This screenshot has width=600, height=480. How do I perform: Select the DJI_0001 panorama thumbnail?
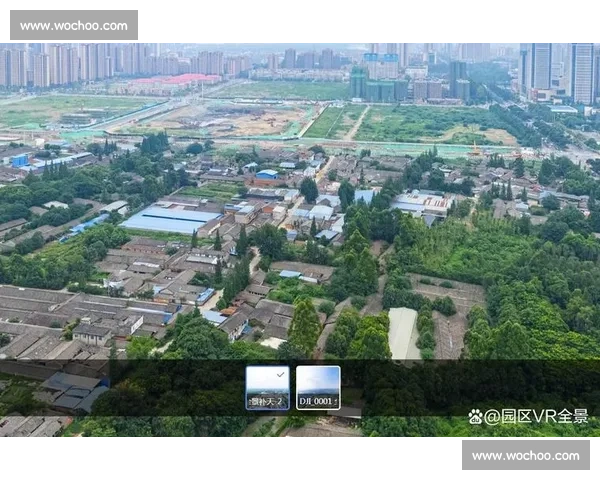coord(318,388)
